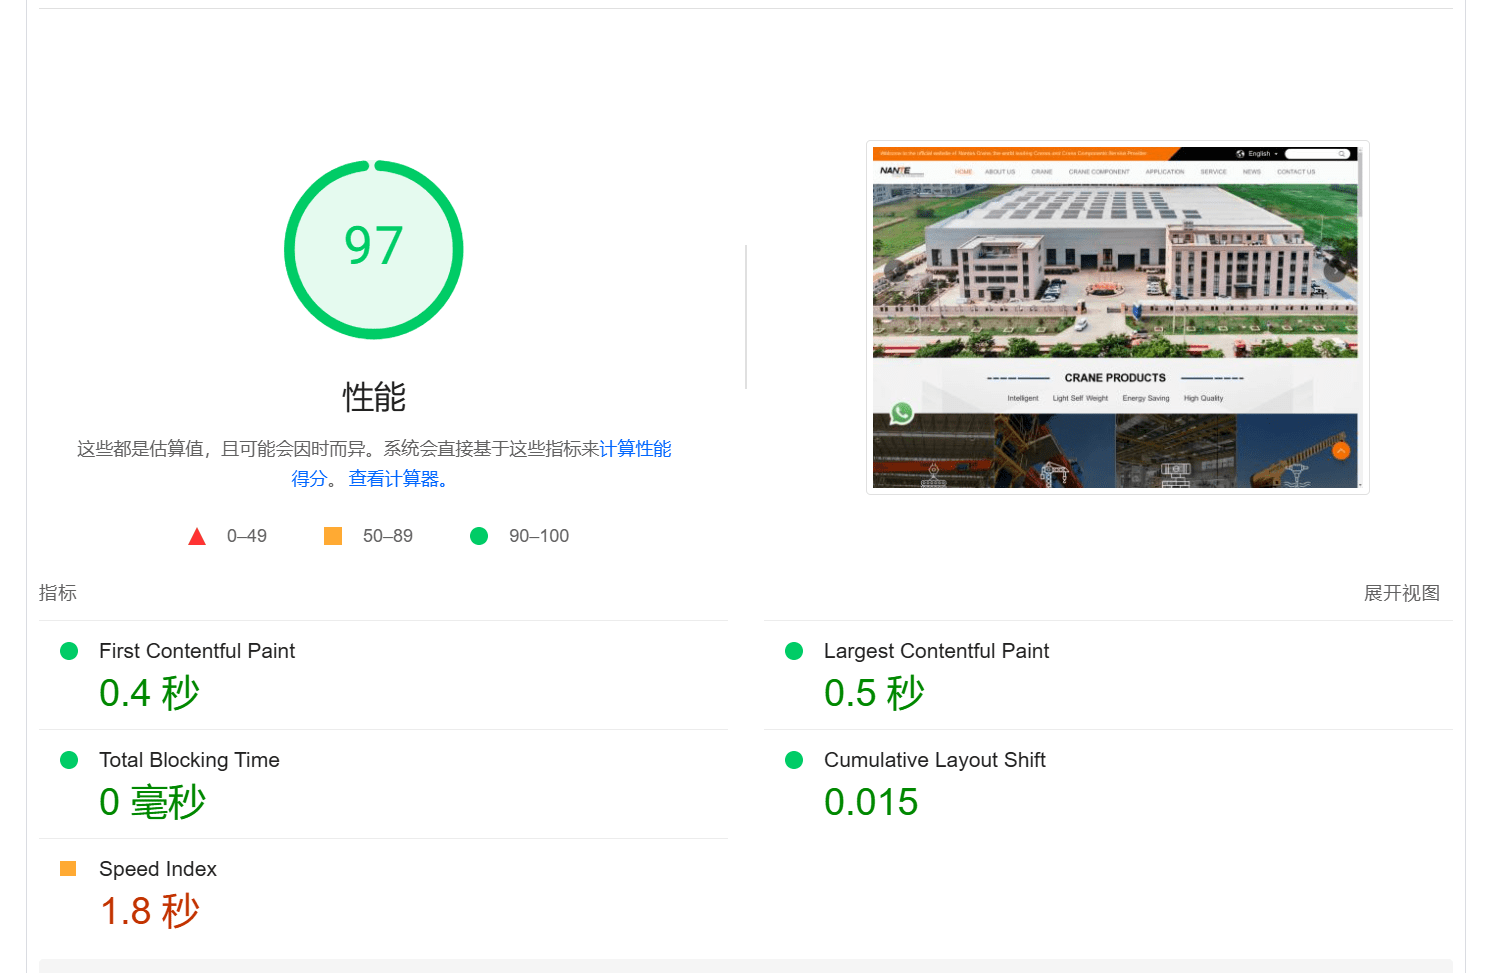
Task: Click First Contentful Paint green status dot
Action: (x=69, y=651)
